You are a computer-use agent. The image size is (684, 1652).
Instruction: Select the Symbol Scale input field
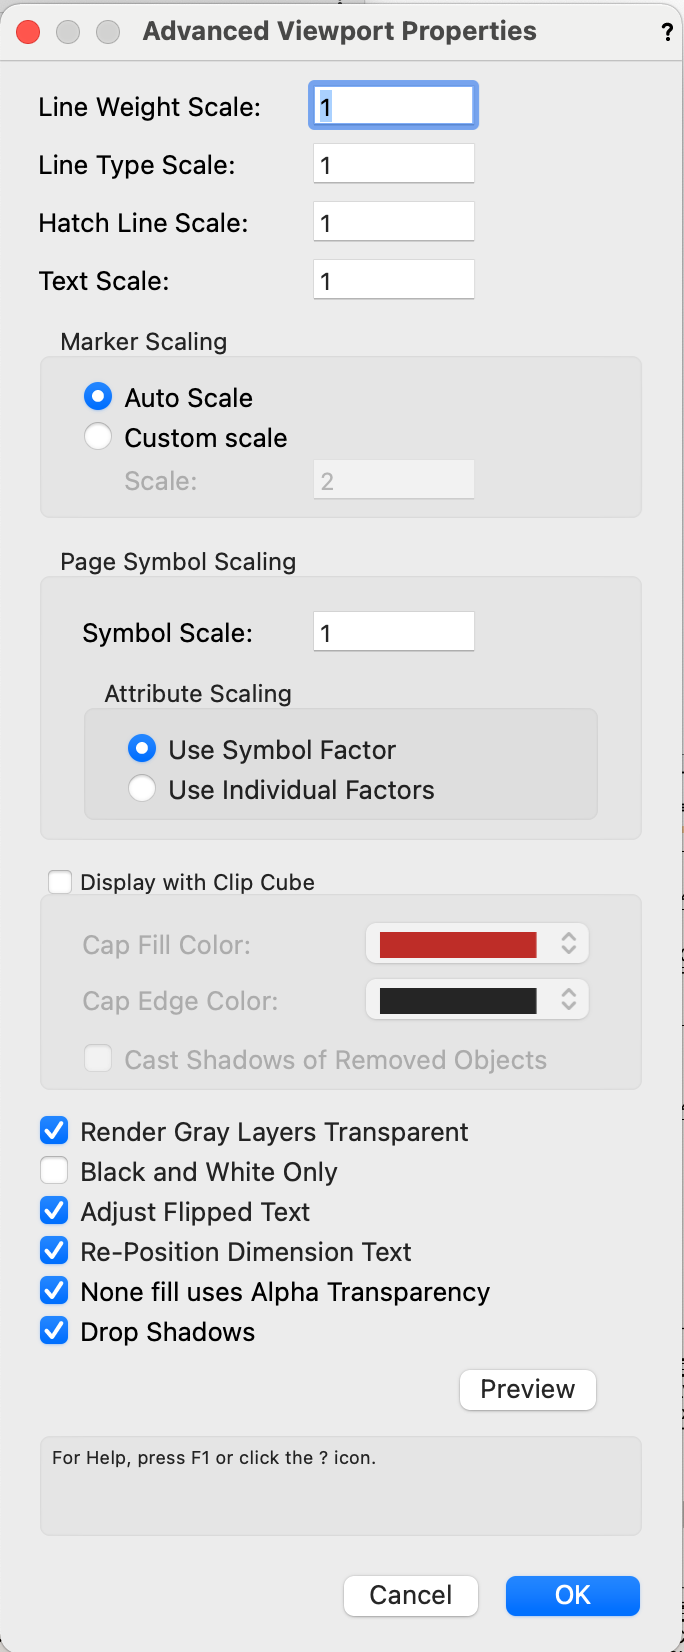tap(393, 631)
